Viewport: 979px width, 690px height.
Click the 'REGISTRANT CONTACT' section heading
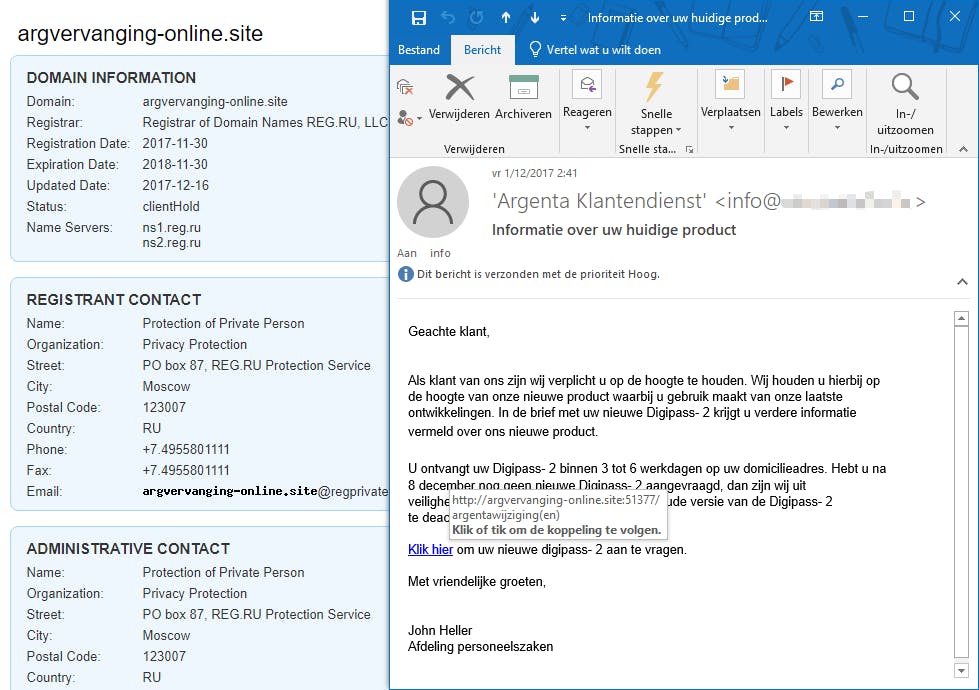[x=114, y=300]
